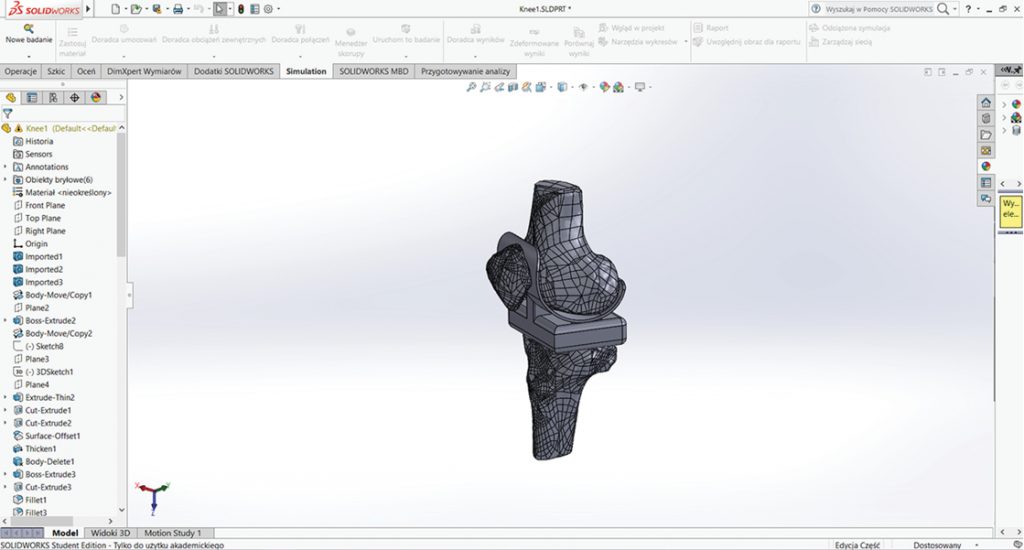Switch to the Szkic tab

(x=56, y=72)
